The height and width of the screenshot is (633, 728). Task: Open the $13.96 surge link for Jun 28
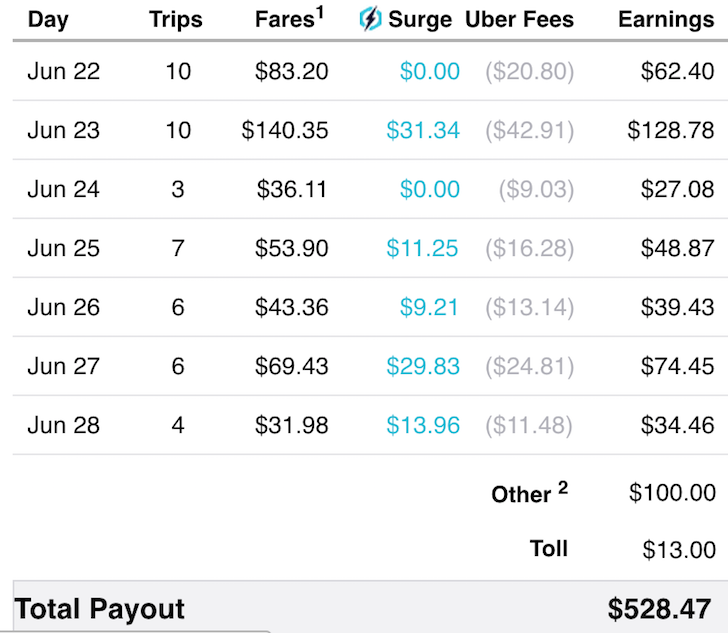(x=423, y=425)
